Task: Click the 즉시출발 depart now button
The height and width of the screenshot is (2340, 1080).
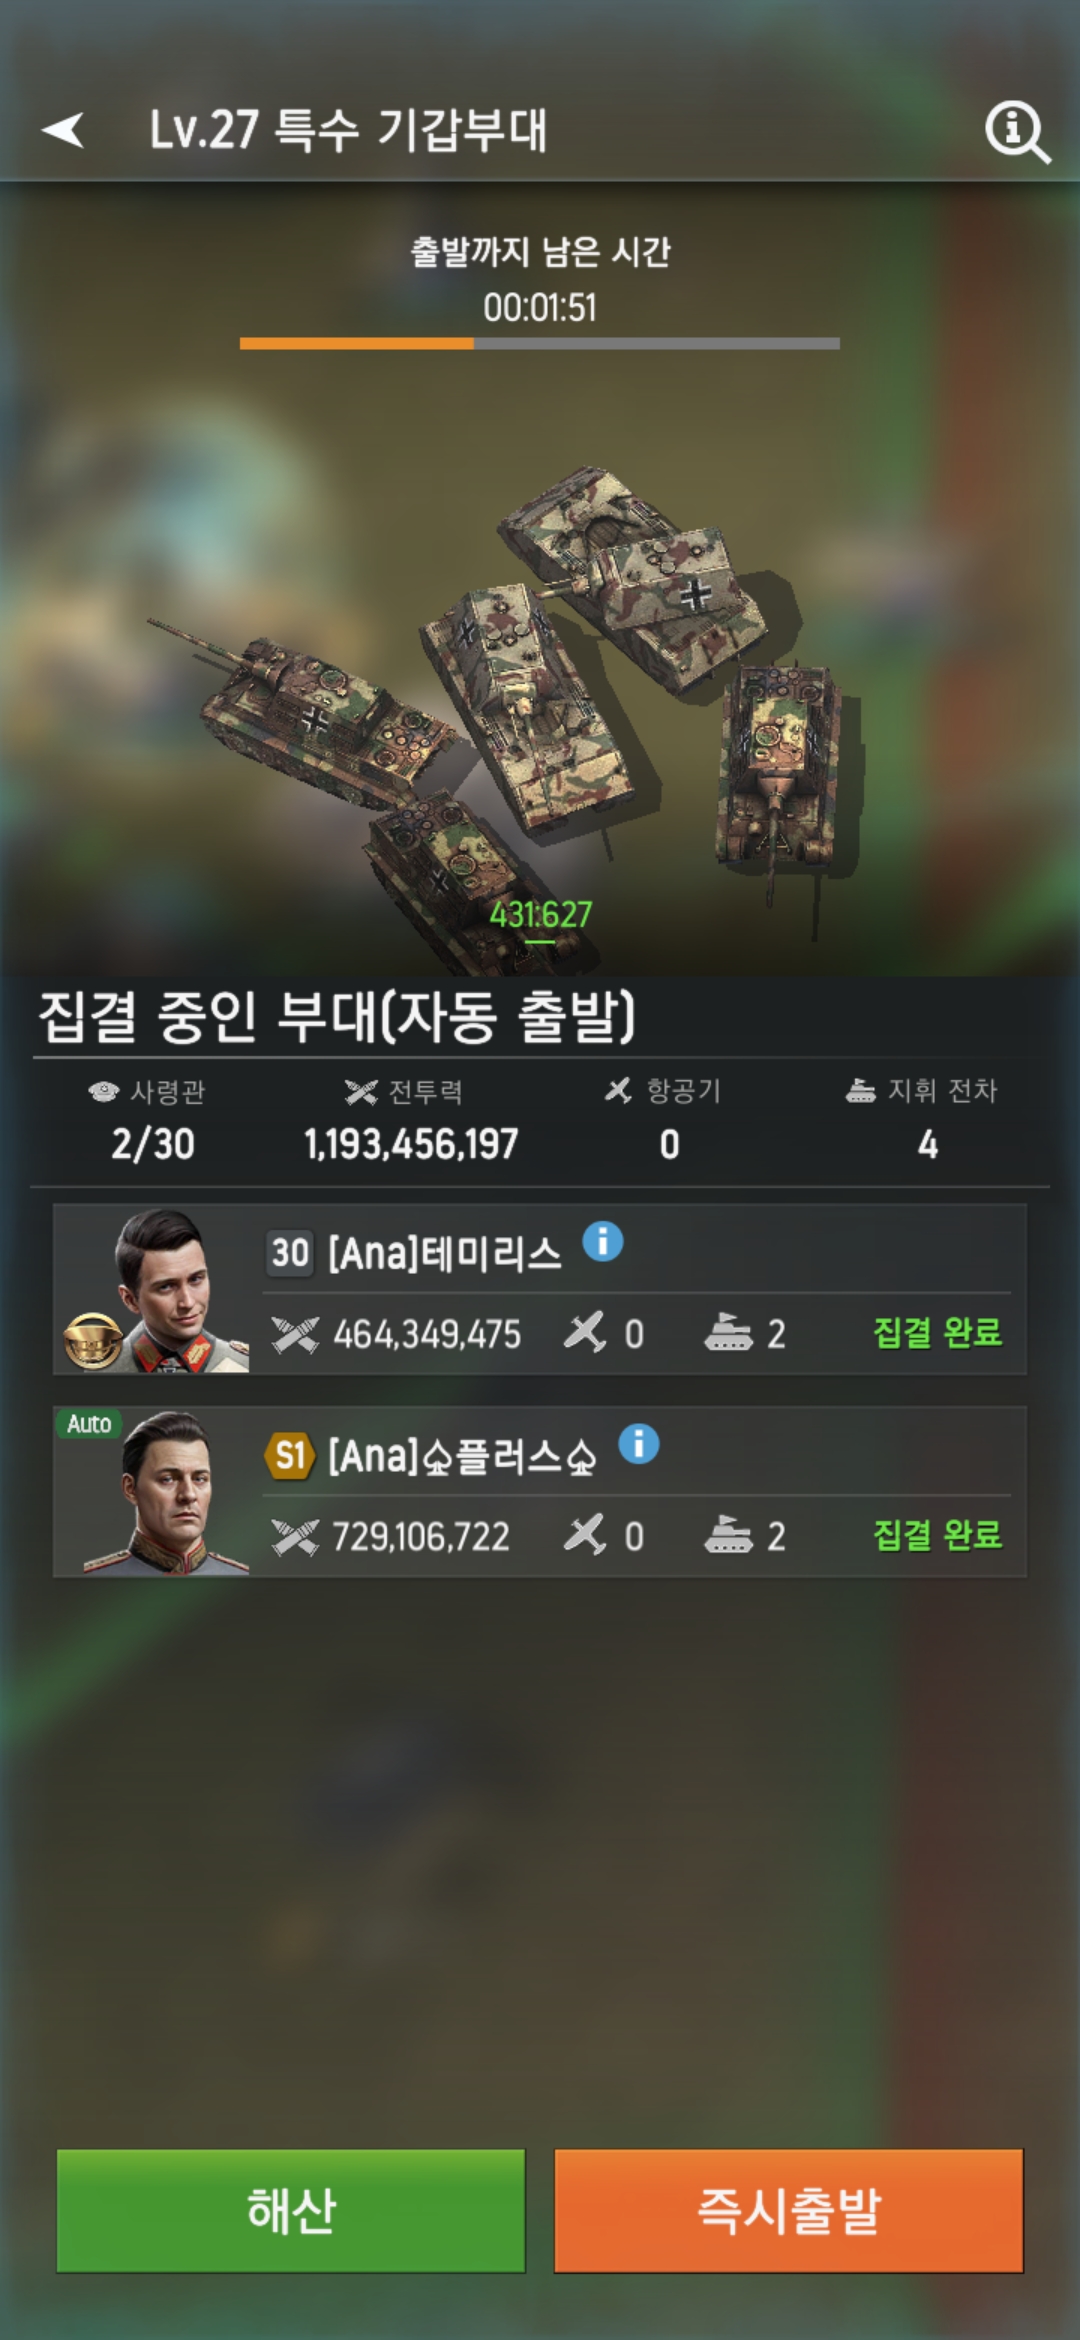Action: [789, 2210]
